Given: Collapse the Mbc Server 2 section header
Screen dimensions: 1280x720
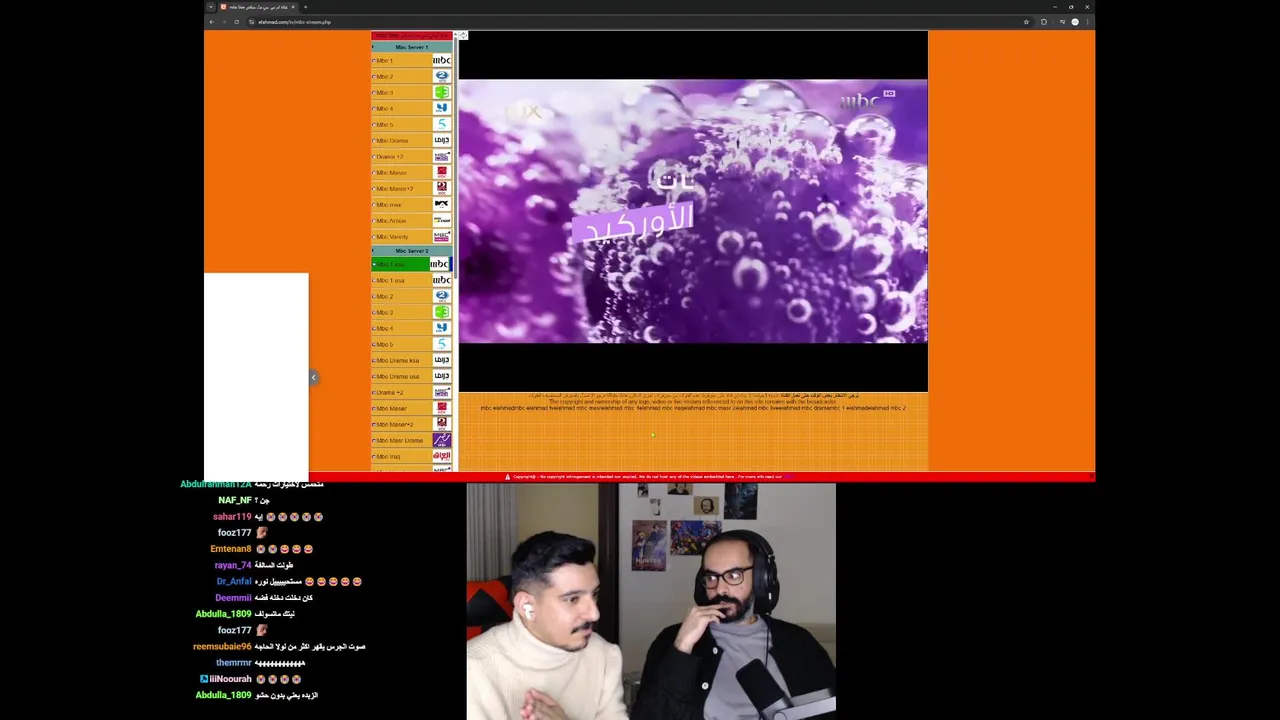Looking at the screenshot, I should (x=411, y=251).
